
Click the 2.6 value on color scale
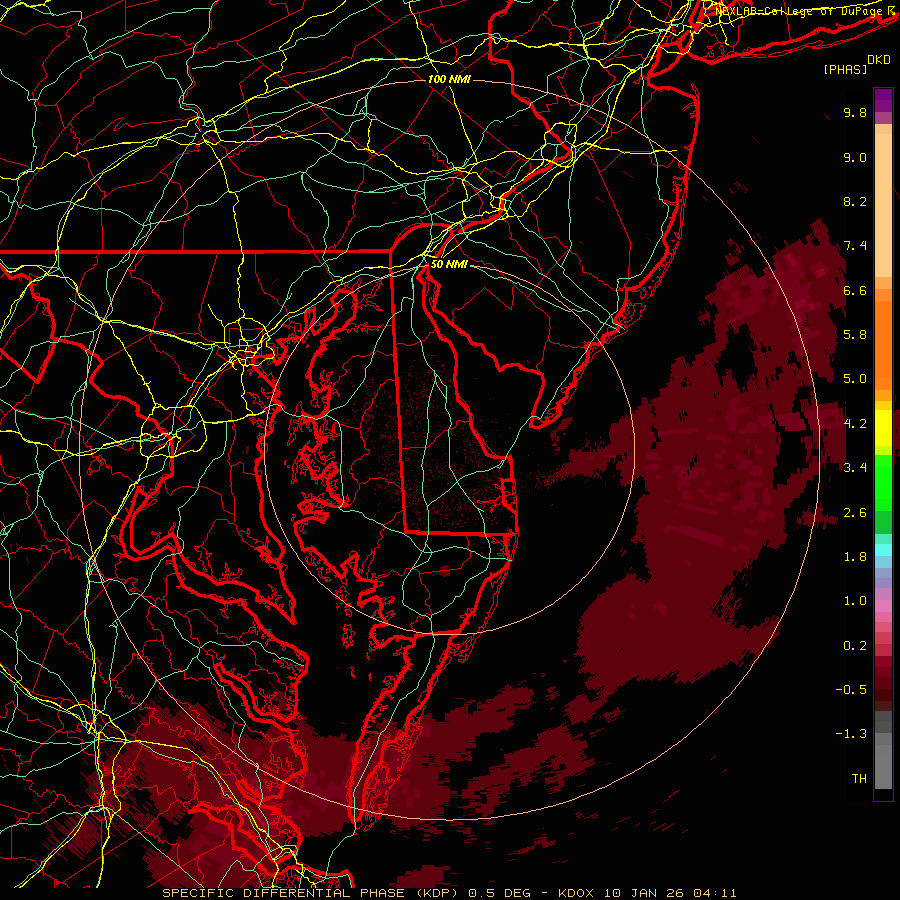coord(855,513)
